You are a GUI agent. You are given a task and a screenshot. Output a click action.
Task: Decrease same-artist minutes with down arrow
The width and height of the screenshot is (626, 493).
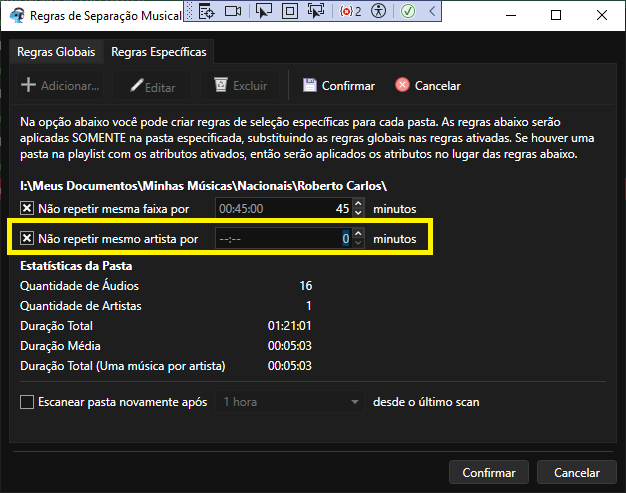click(359, 244)
